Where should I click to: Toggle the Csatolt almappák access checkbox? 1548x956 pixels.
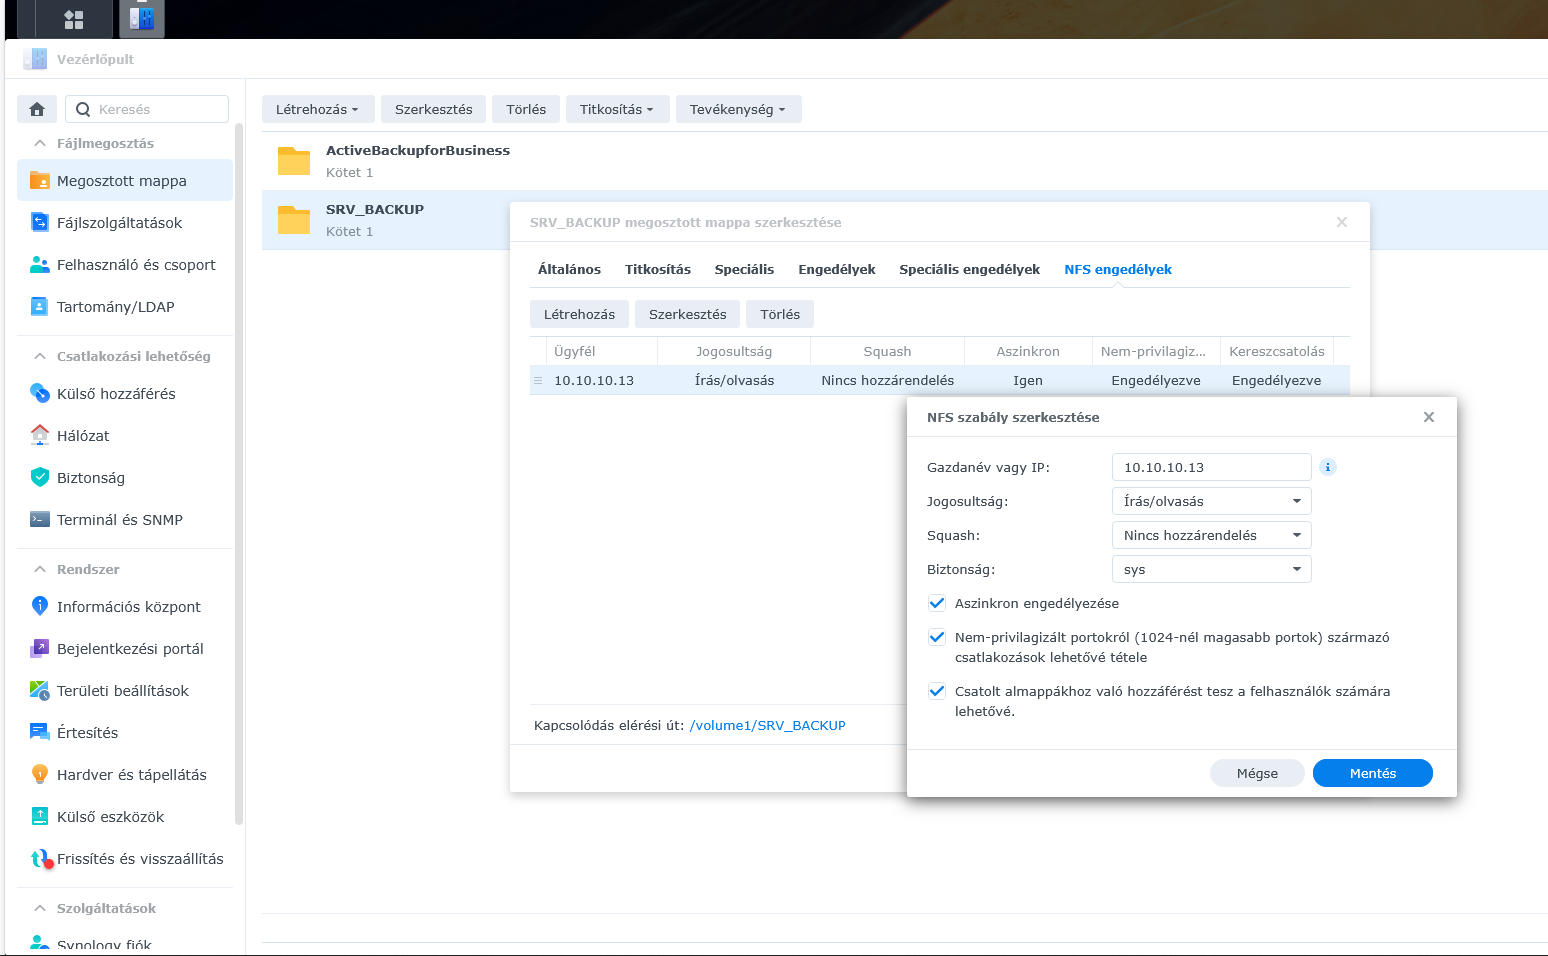tap(937, 691)
